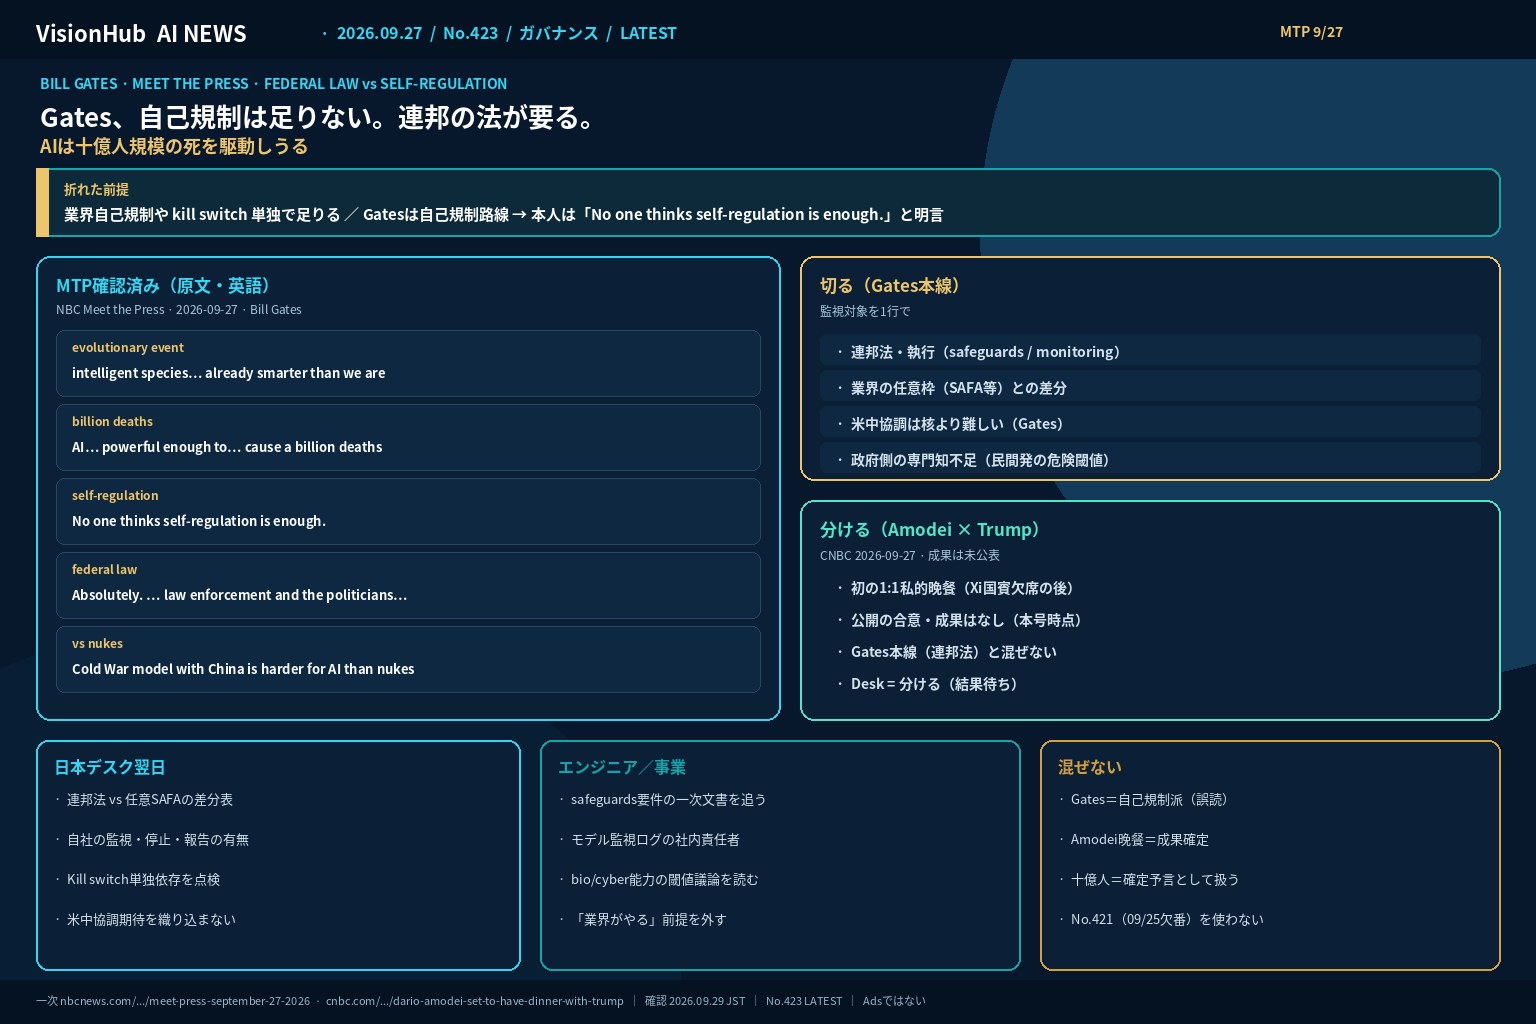Viewport: 1536px width, 1024px height.
Task: Click footer Adsではない note
Action: point(894,1001)
